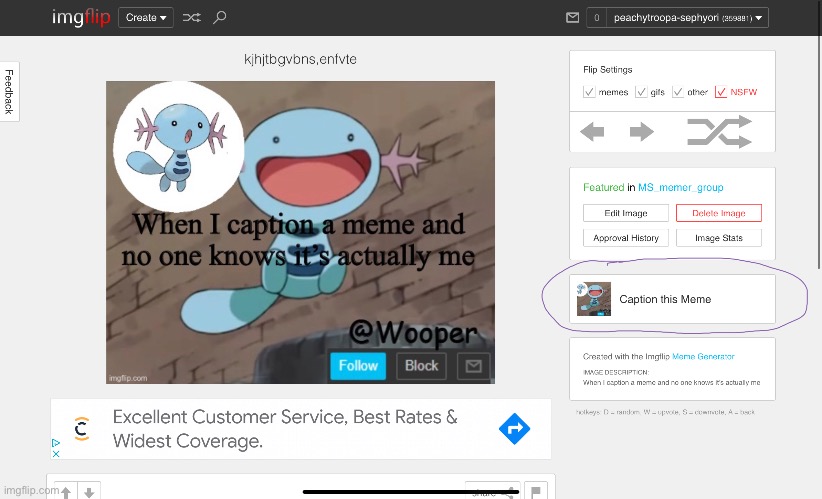Go to the next image with the right arrow

[642, 132]
